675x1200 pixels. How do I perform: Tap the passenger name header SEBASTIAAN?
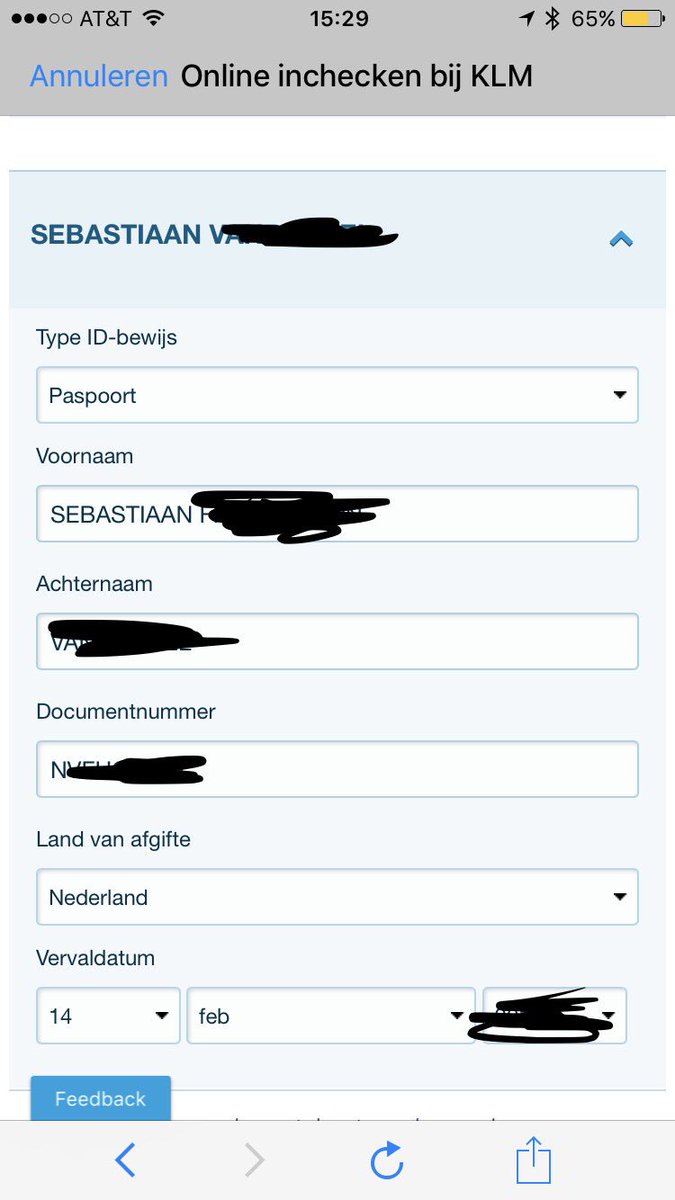[116, 235]
